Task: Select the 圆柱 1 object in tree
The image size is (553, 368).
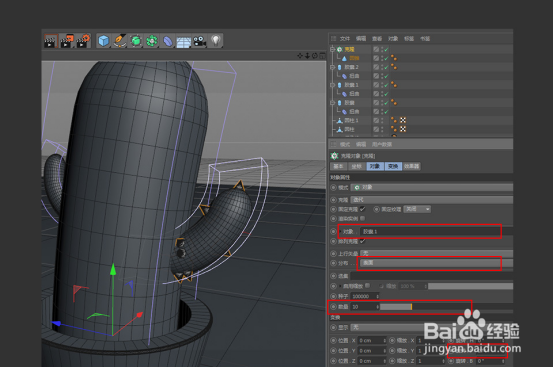Action: pyautogui.click(x=351, y=120)
